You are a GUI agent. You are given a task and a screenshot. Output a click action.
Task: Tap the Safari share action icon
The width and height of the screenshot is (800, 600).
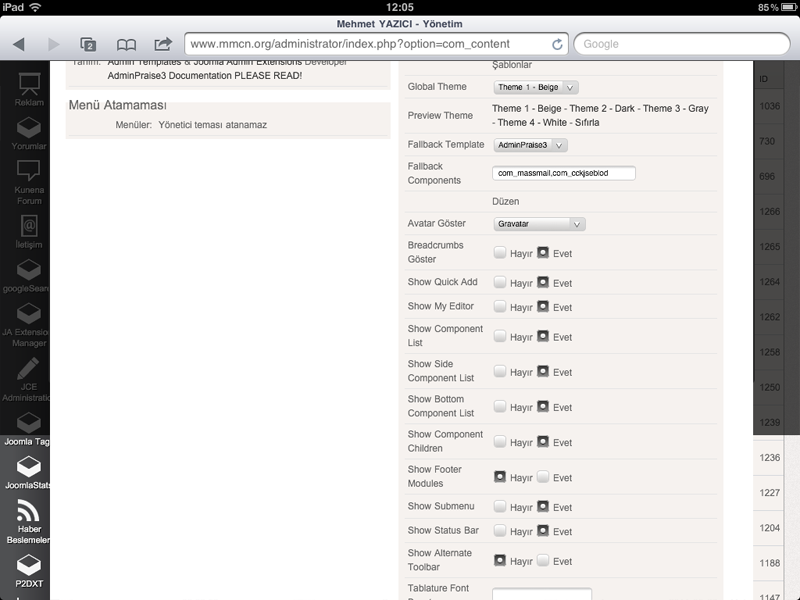(163, 44)
